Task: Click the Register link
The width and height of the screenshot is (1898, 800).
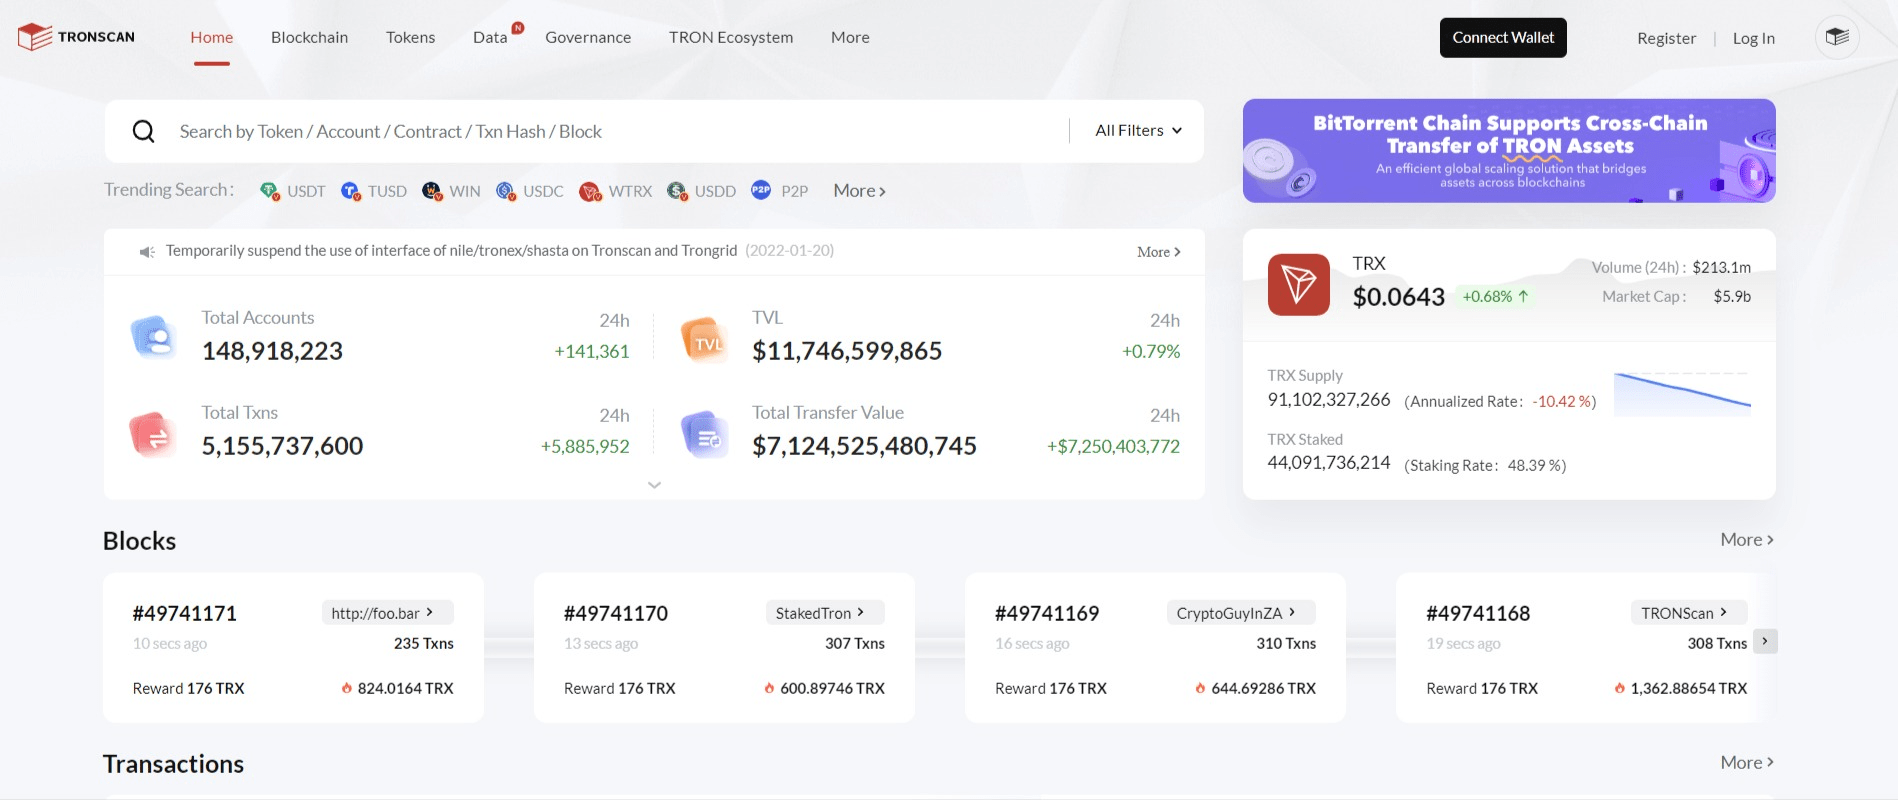Action: pyautogui.click(x=1666, y=38)
